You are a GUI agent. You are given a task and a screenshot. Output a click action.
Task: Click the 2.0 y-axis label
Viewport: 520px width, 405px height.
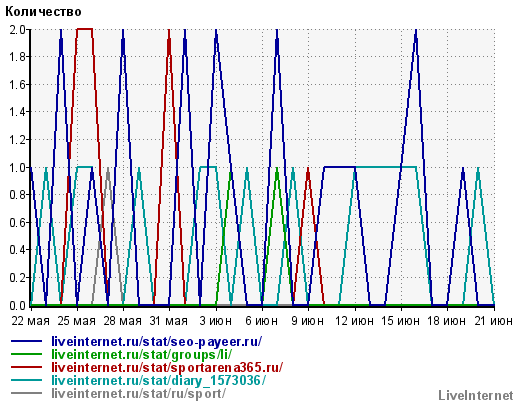point(17,30)
